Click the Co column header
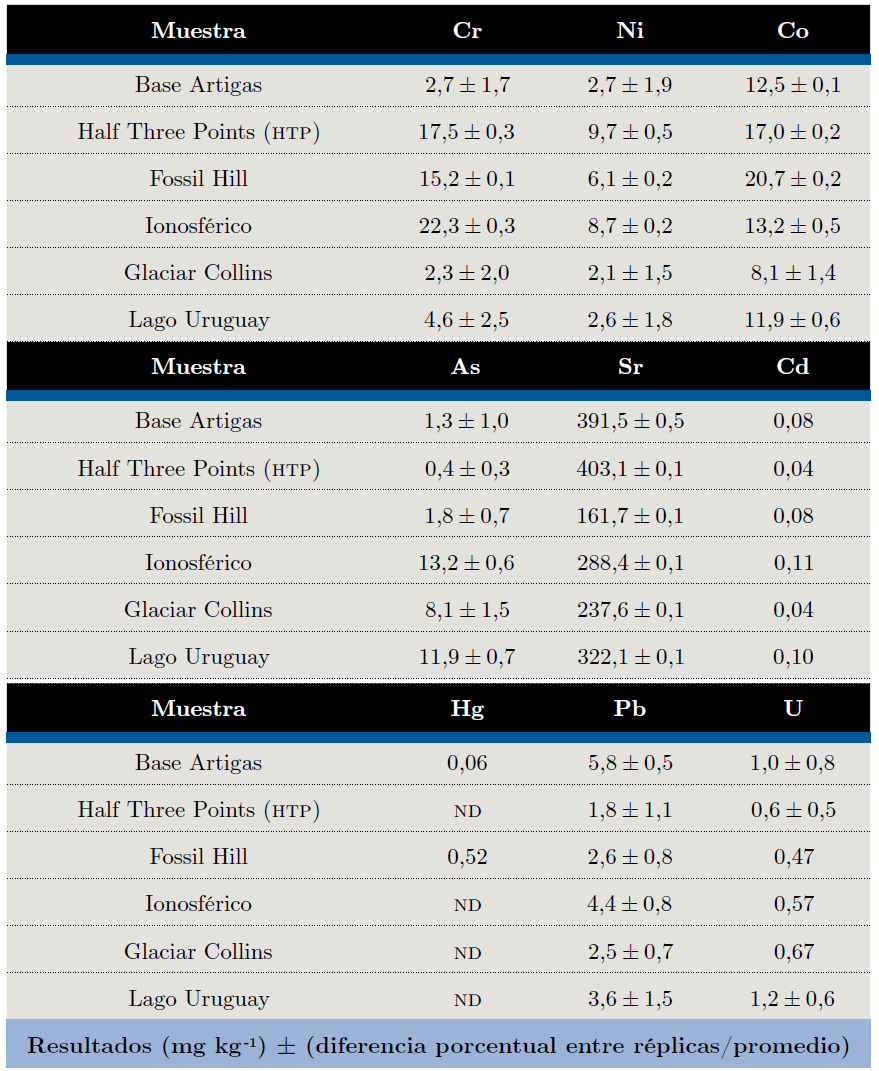Viewport: 879px width, 1071px height. click(x=793, y=30)
